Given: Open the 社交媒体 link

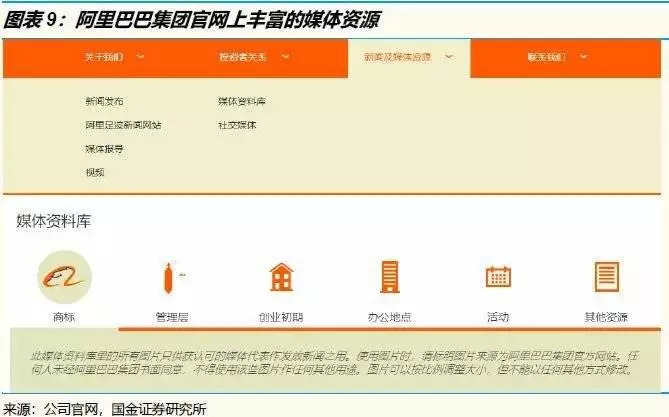Looking at the screenshot, I should click(x=237, y=125).
